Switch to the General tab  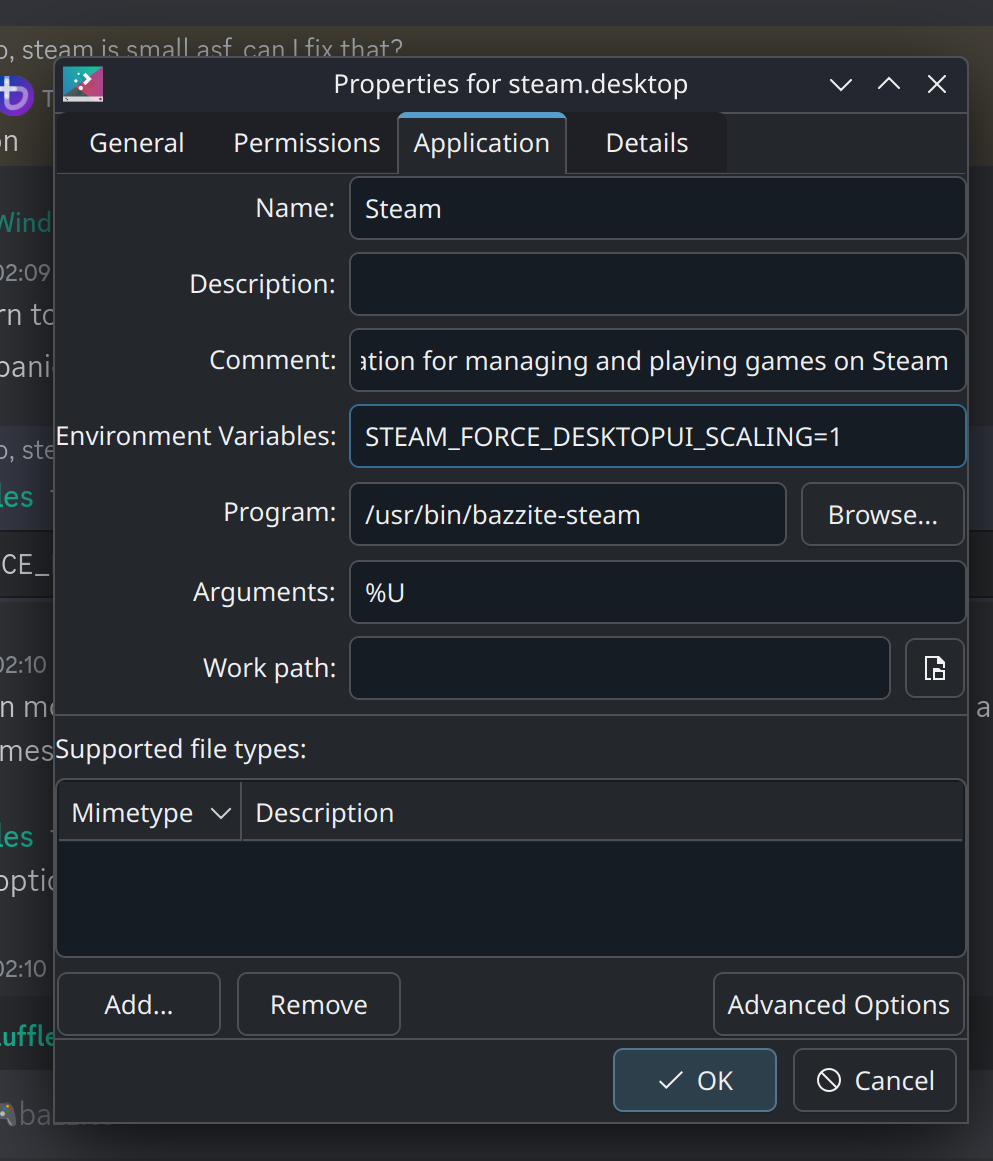tap(136, 143)
